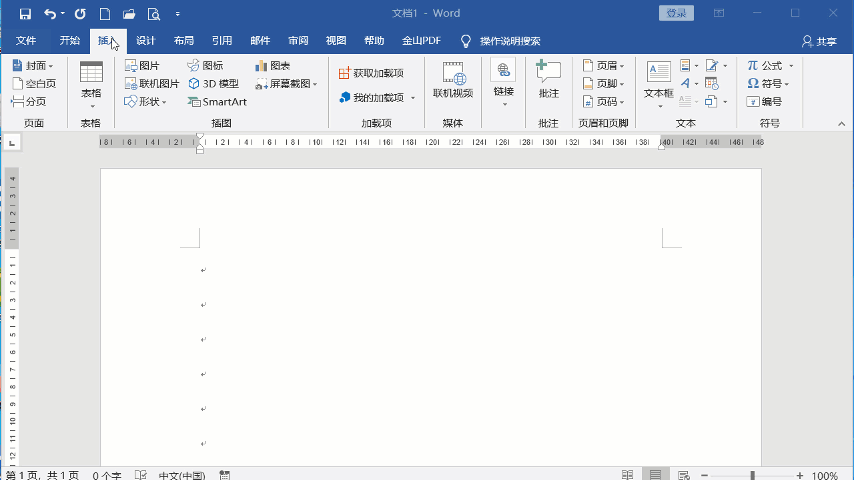The width and height of the screenshot is (854, 480).
Task: Insert a cover page (封面)
Action: tap(33, 65)
